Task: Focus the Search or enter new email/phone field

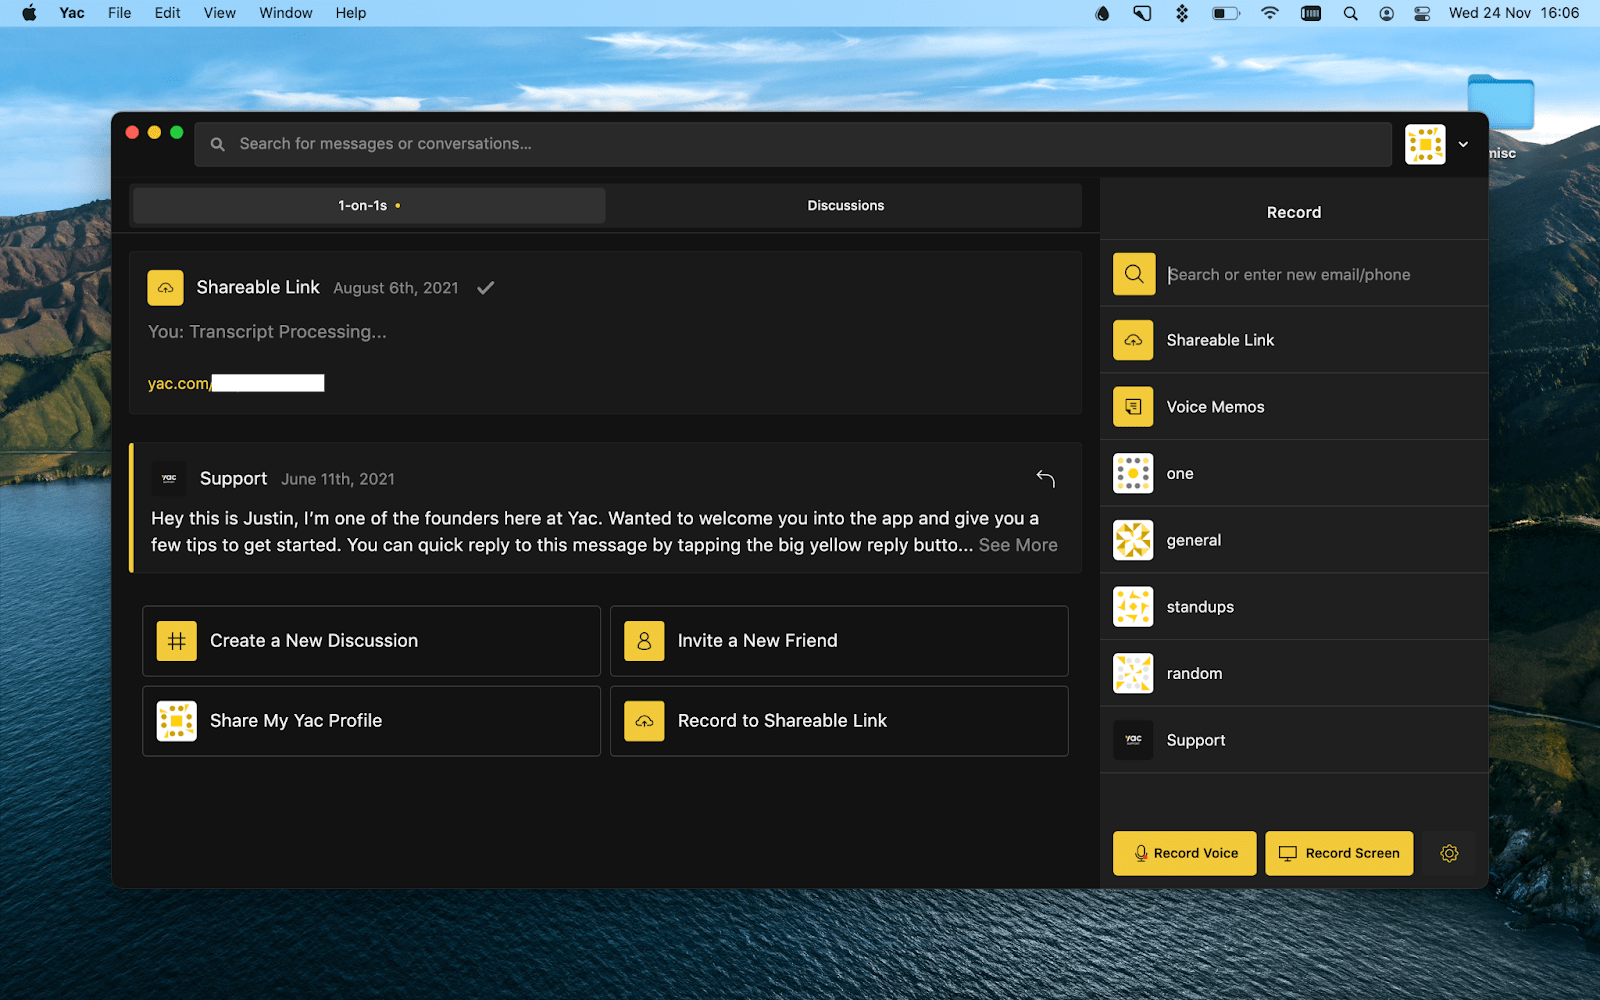Action: click(1320, 274)
